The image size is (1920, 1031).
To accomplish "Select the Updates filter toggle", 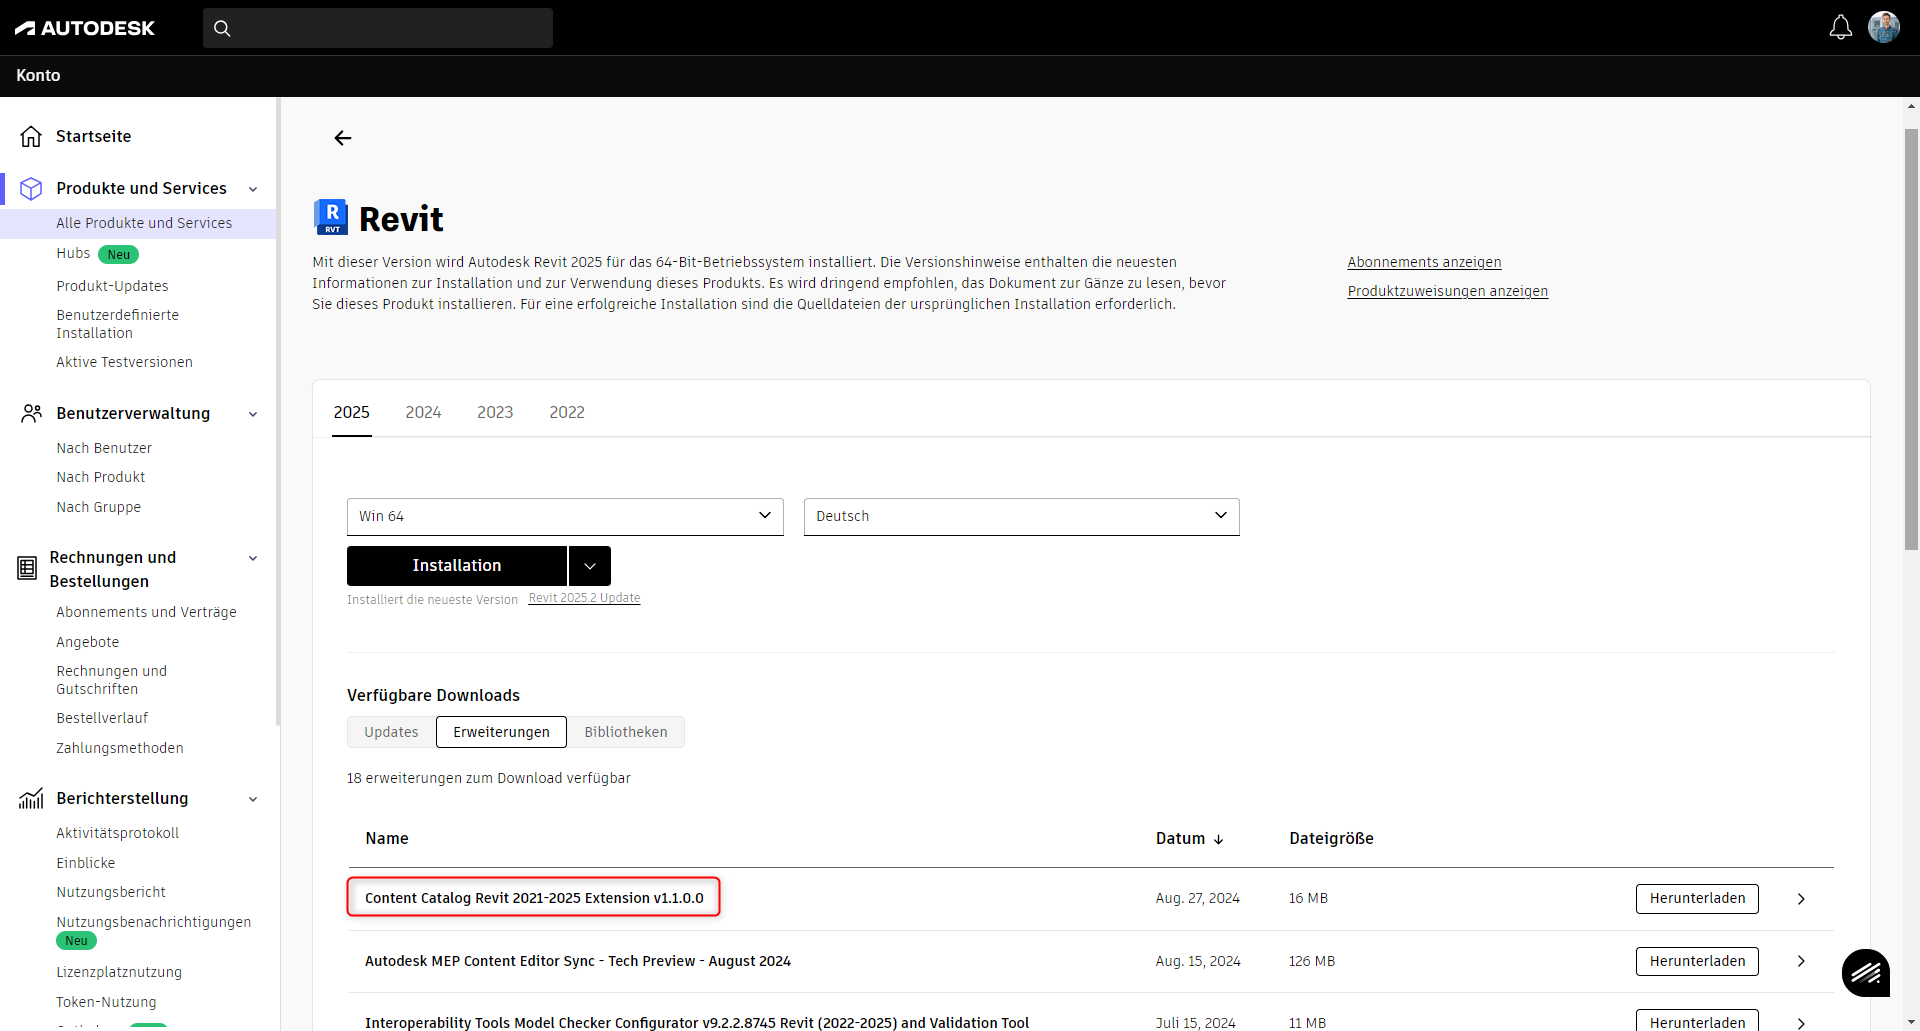I will pos(391,732).
